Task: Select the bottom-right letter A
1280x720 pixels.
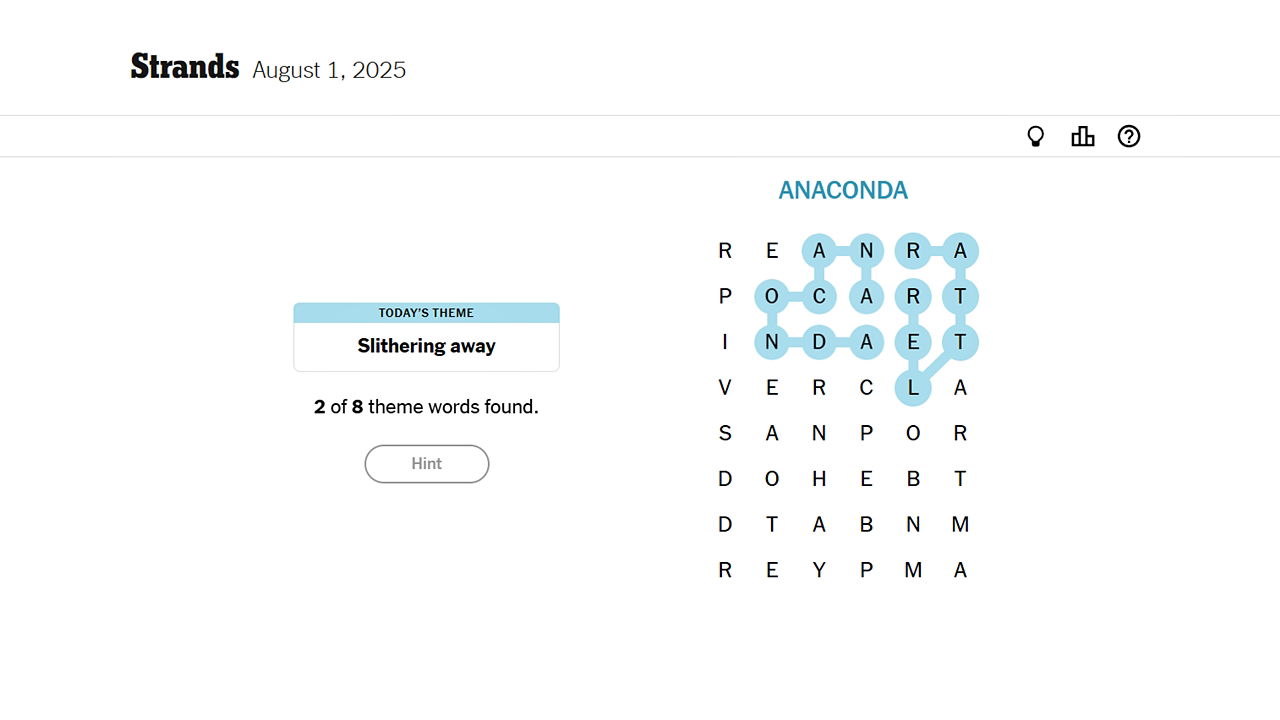Action: 960,569
